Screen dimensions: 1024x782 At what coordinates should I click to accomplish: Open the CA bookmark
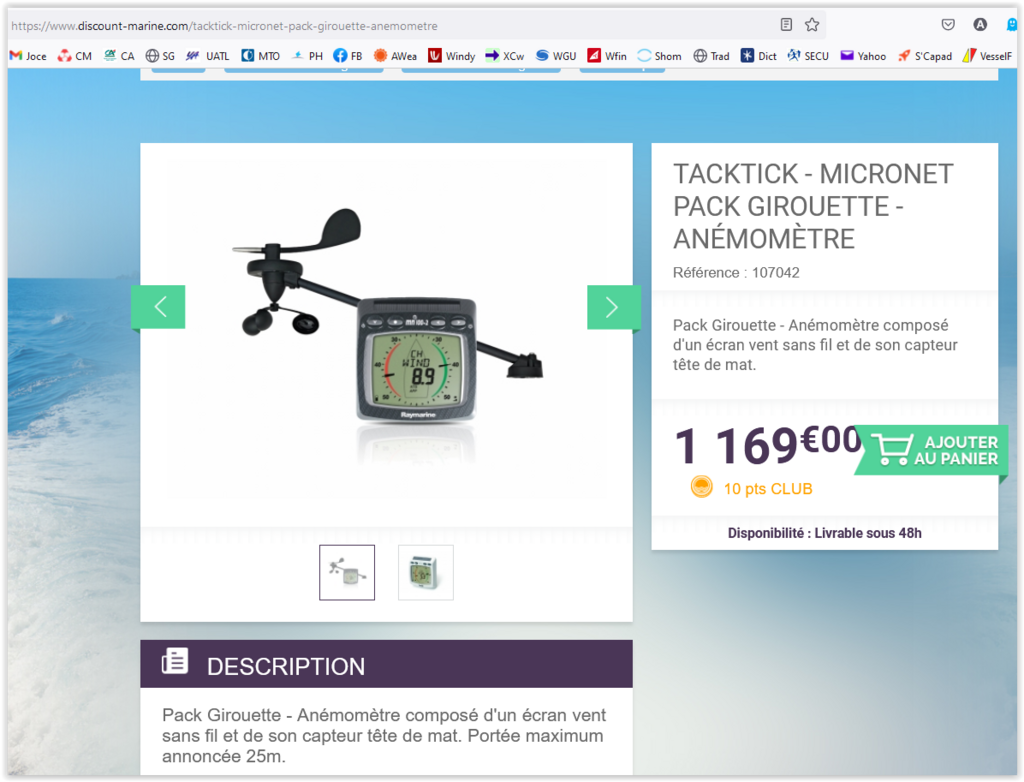coord(119,56)
